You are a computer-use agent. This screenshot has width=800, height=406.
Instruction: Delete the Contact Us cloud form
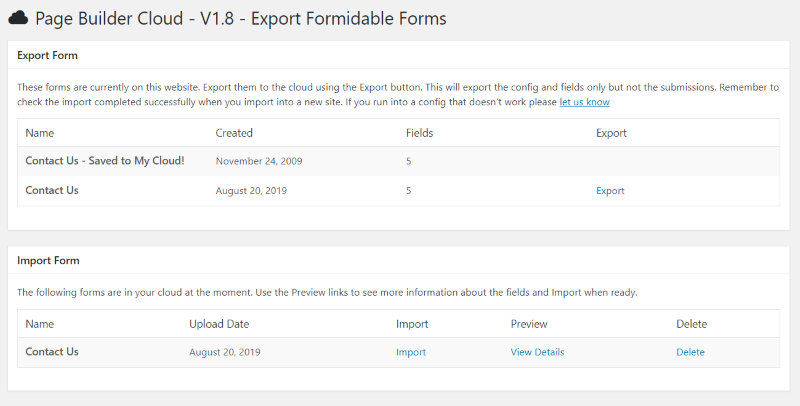pos(690,352)
